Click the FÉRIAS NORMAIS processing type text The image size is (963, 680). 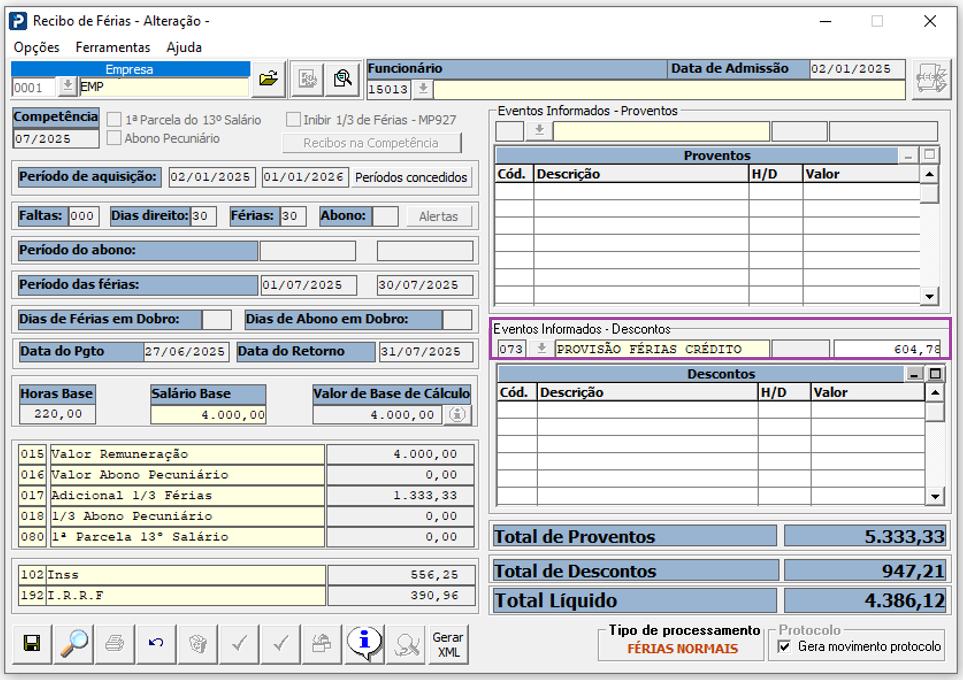[x=682, y=649]
